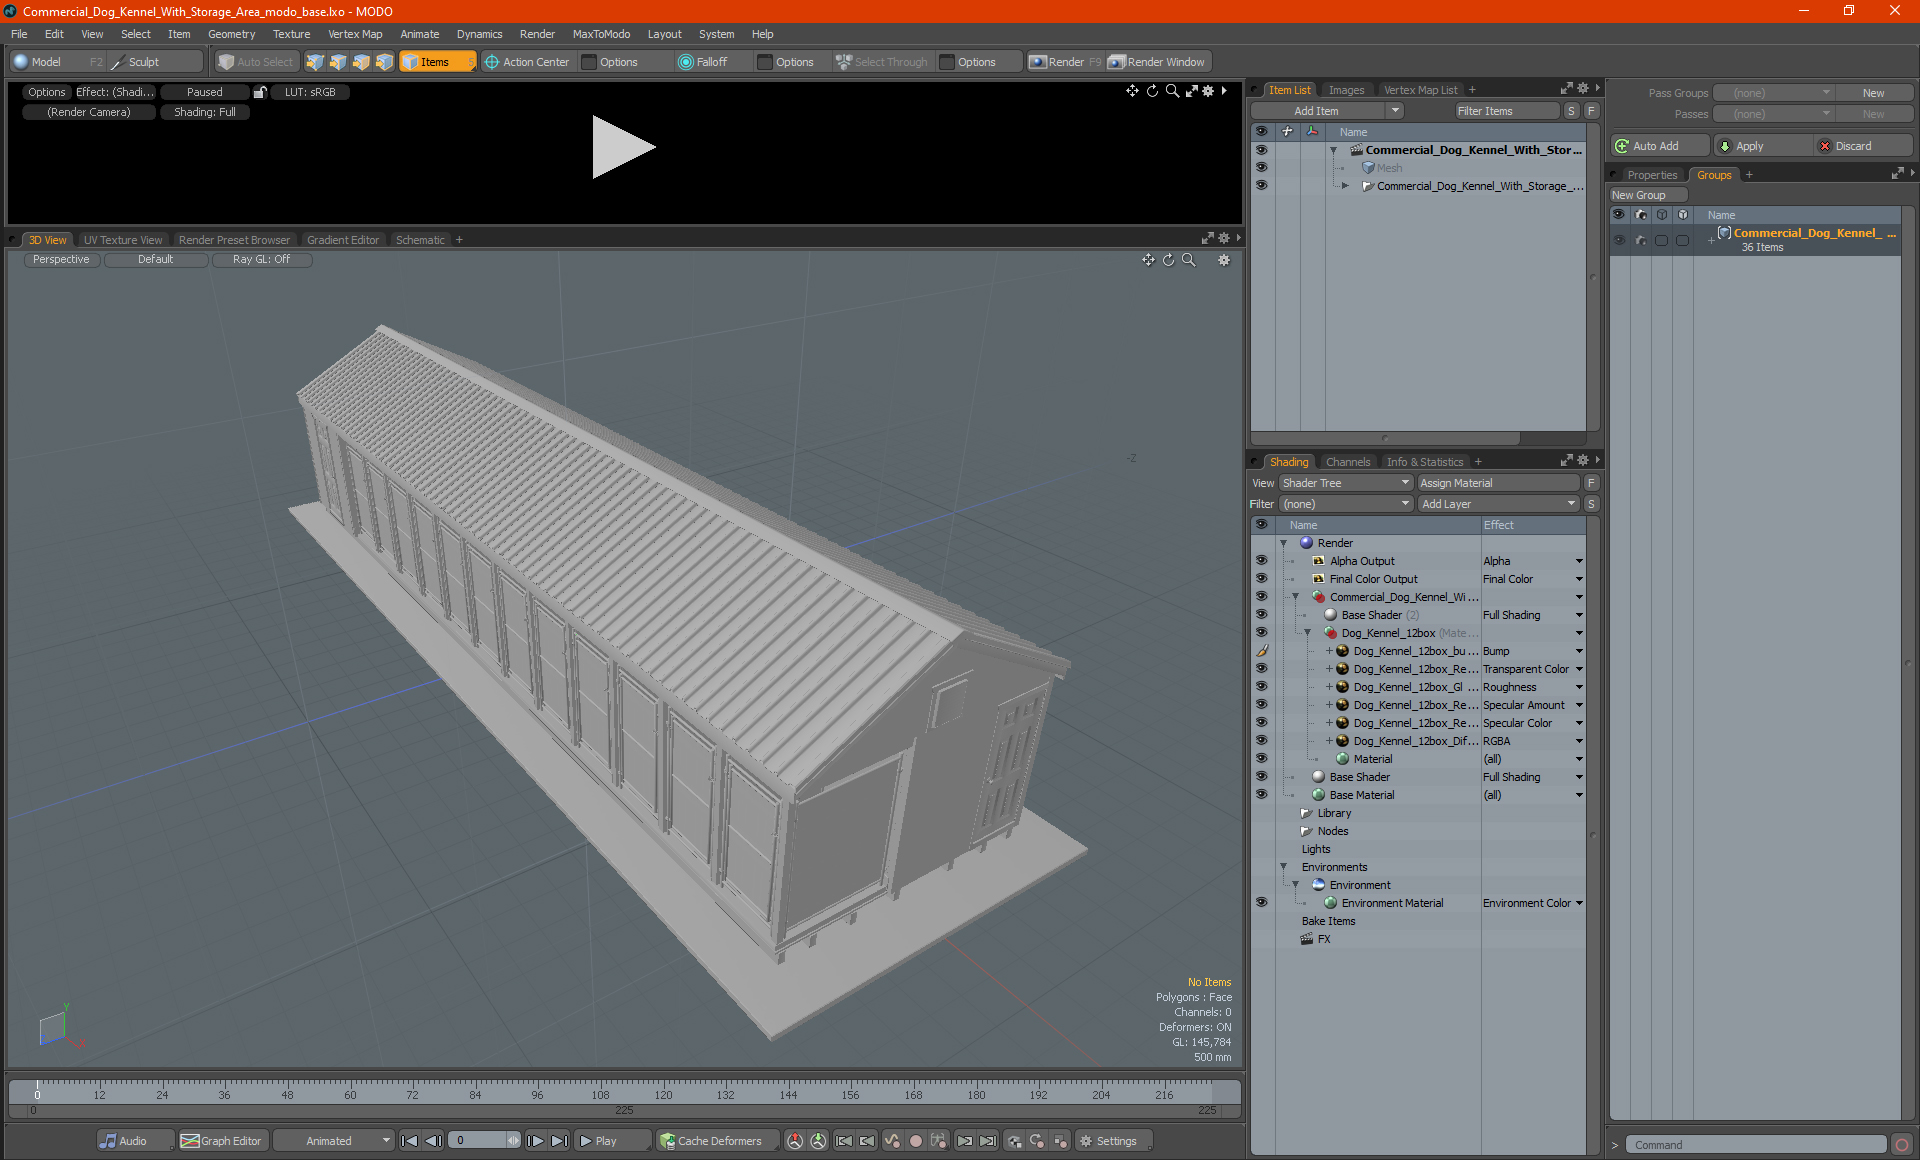Switch to Images tab
This screenshot has width=1920, height=1160.
(x=1346, y=90)
